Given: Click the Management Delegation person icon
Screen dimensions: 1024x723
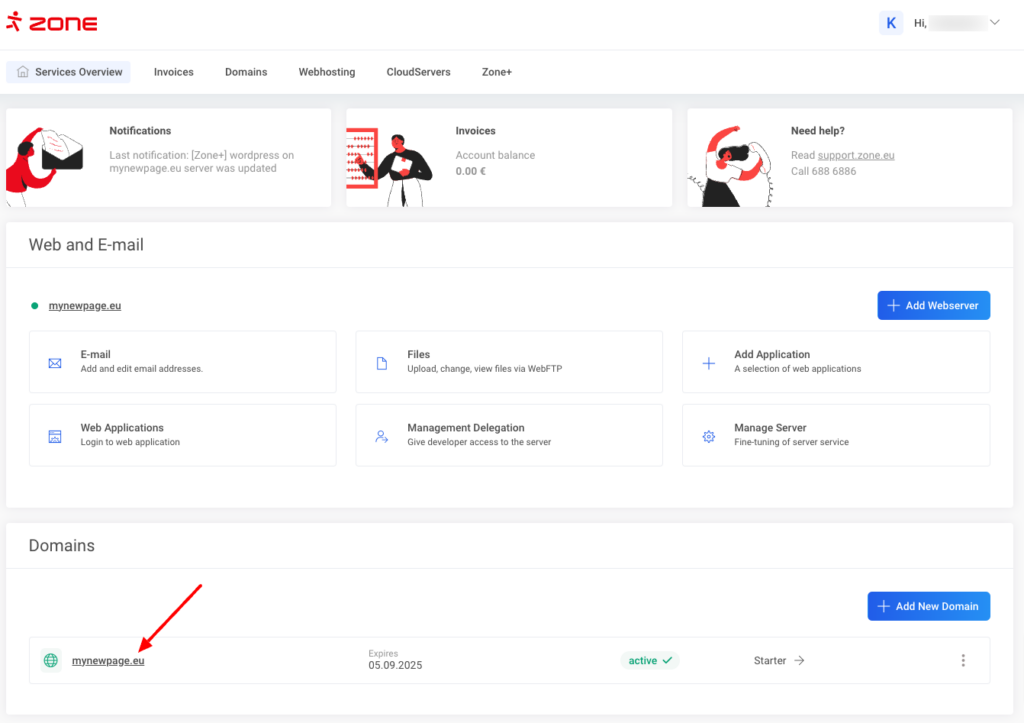Looking at the screenshot, I should click(381, 436).
